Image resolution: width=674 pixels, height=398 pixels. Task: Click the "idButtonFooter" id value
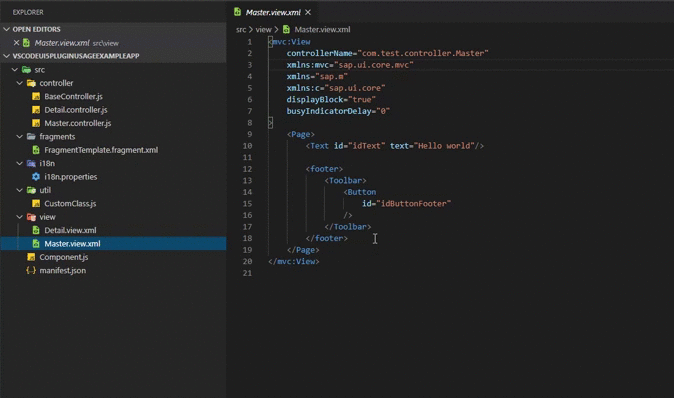pyautogui.click(x=414, y=203)
